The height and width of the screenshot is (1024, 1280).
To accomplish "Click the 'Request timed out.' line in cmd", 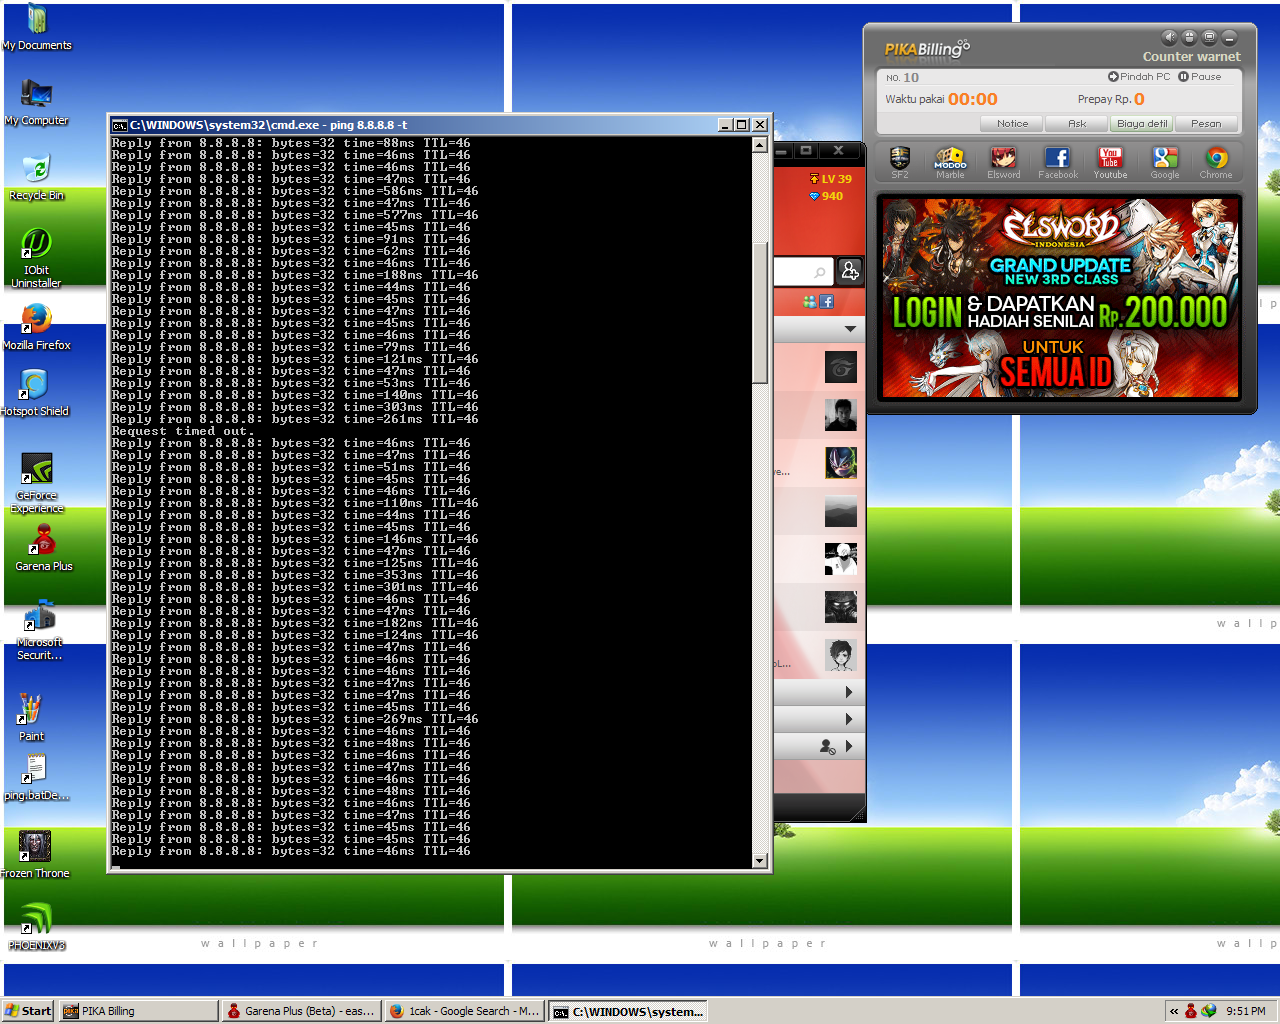I will (x=183, y=431).
